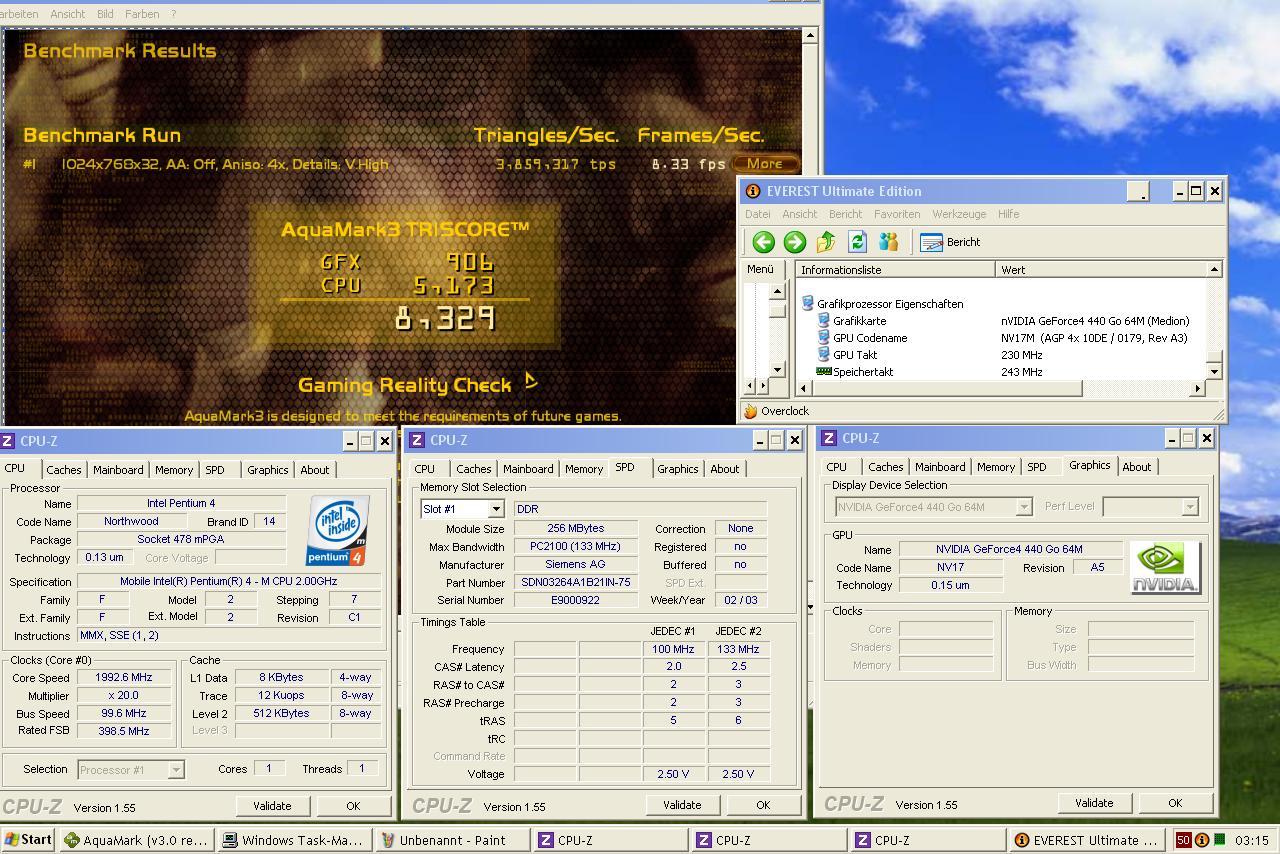Switch to Unbenannt - Paint taskbar button
1280x854 pixels.
tap(452, 840)
